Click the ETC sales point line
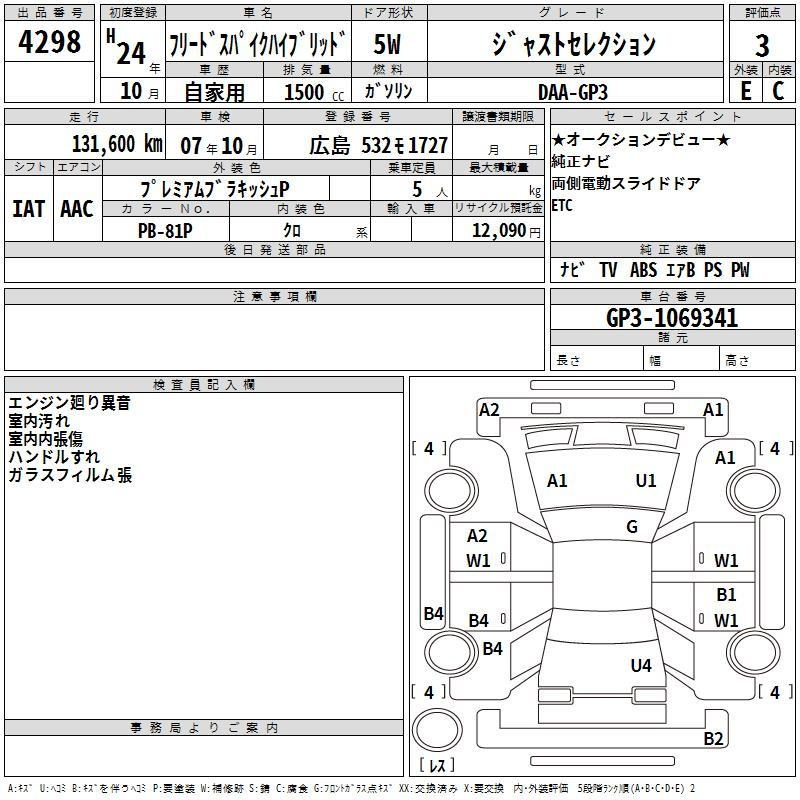 pyautogui.click(x=562, y=205)
